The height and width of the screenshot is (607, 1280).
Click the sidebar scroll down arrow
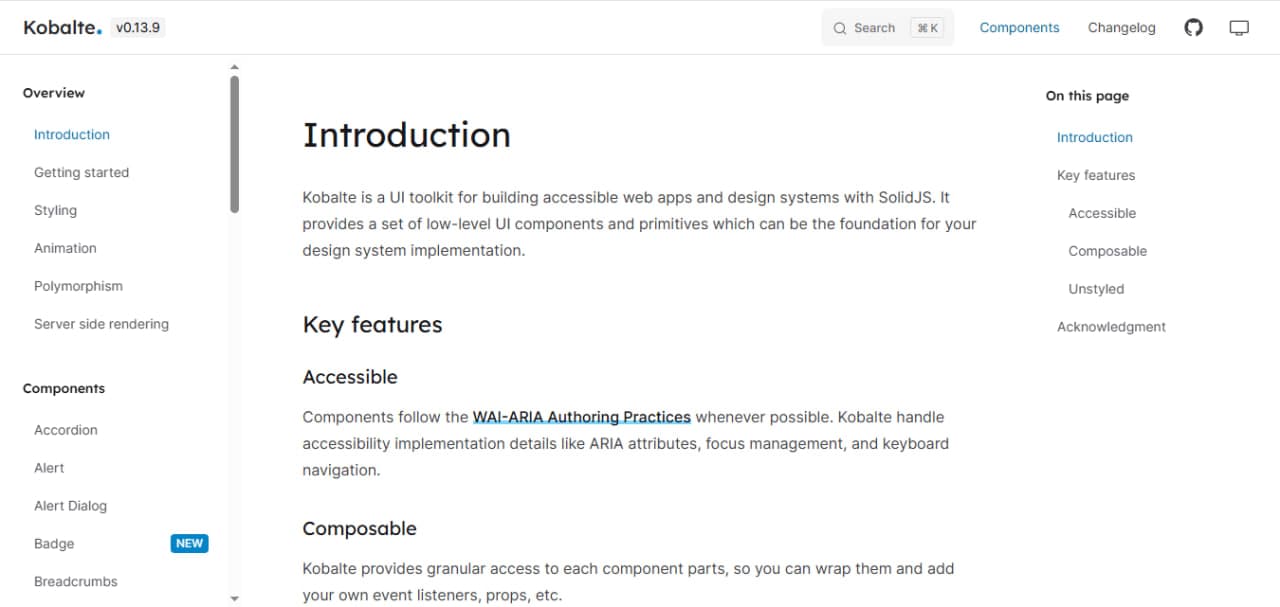coord(235,599)
